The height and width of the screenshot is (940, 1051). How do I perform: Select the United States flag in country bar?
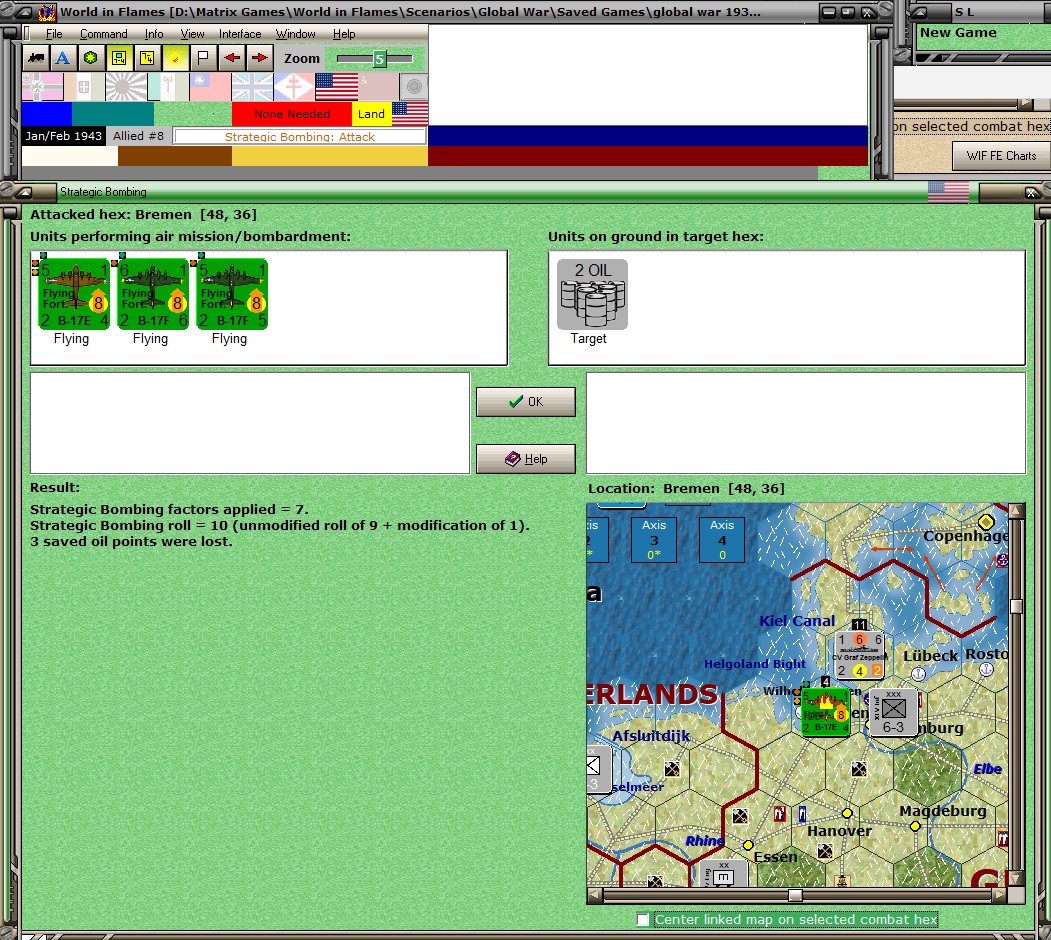click(336, 86)
